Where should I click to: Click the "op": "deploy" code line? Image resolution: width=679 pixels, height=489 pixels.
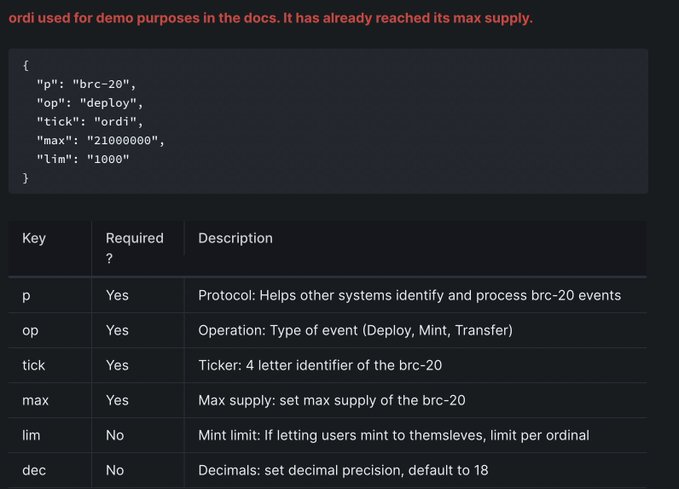click(90, 103)
